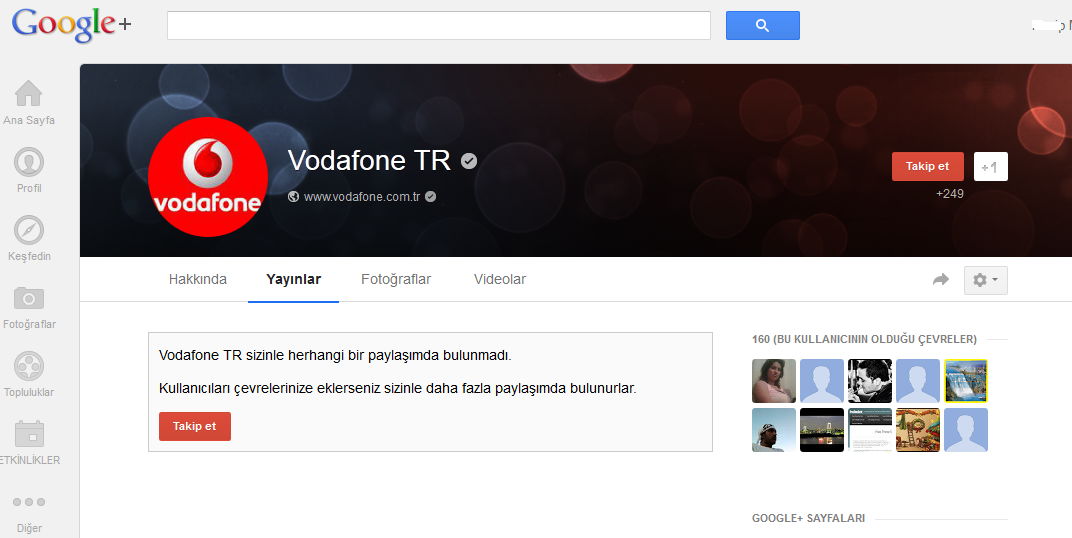Open night city skyline thumbnail
1072x538 pixels.
[x=822, y=430]
